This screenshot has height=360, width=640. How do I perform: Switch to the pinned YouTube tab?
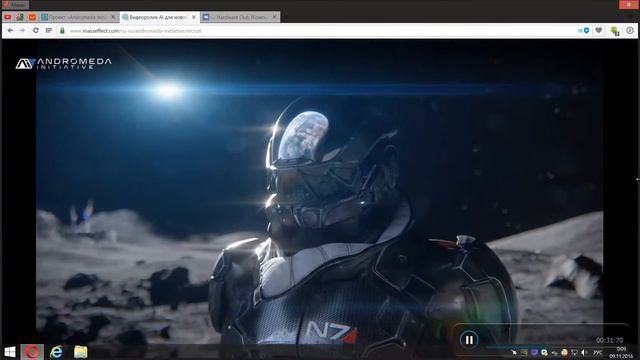pos(8,17)
